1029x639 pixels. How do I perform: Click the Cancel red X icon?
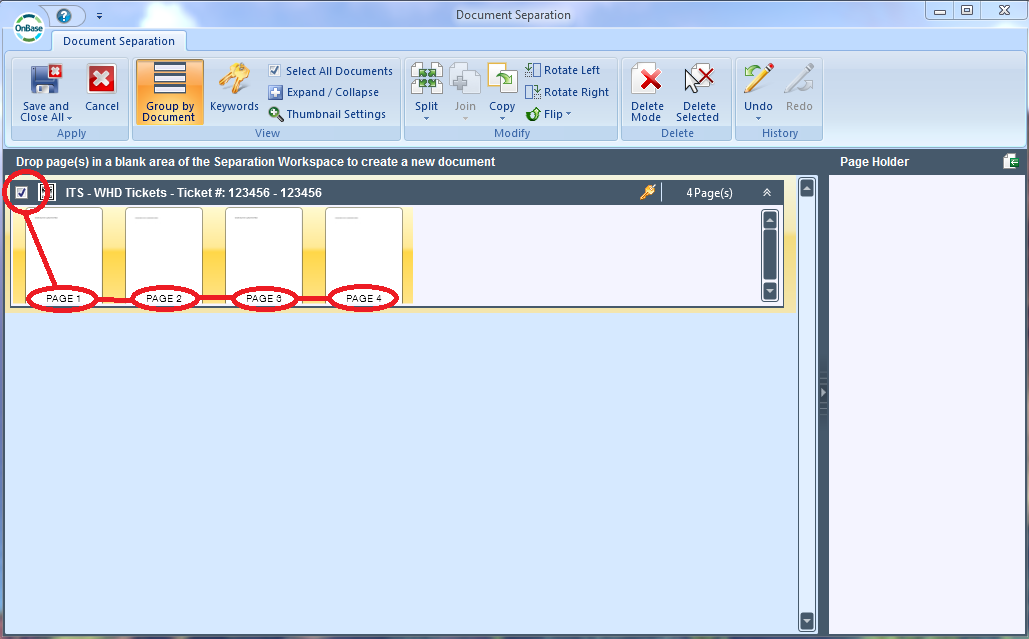(x=102, y=79)
